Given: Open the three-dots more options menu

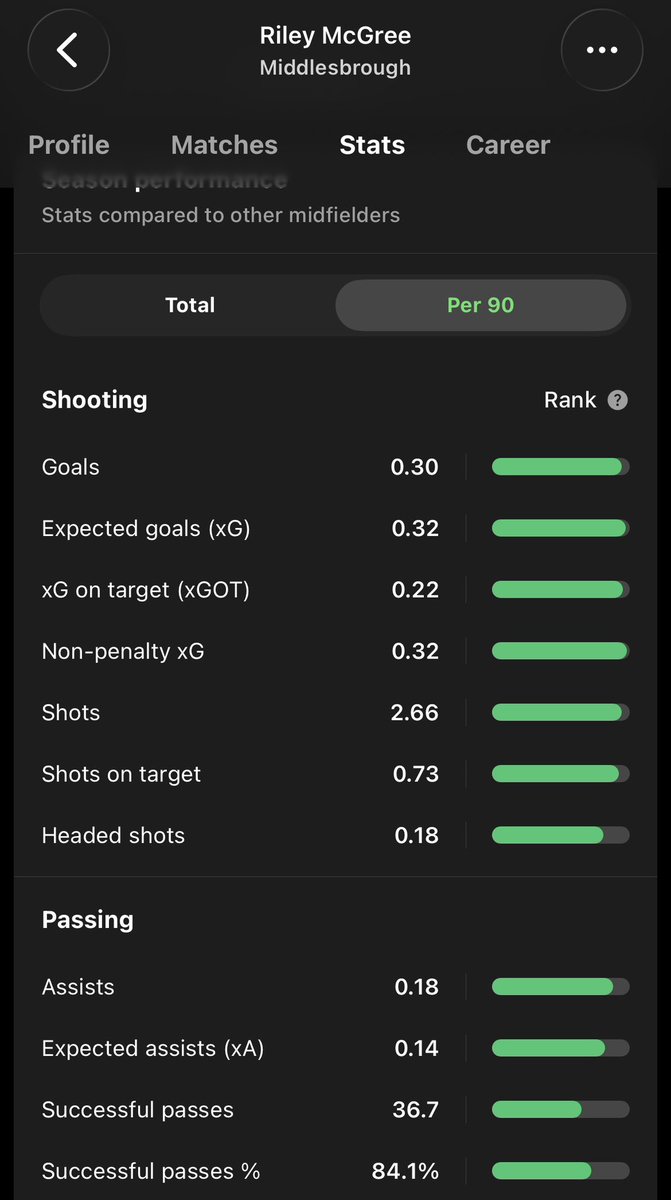Looking at the screenshot, I should pyautogui.click(x=602, y=50).
